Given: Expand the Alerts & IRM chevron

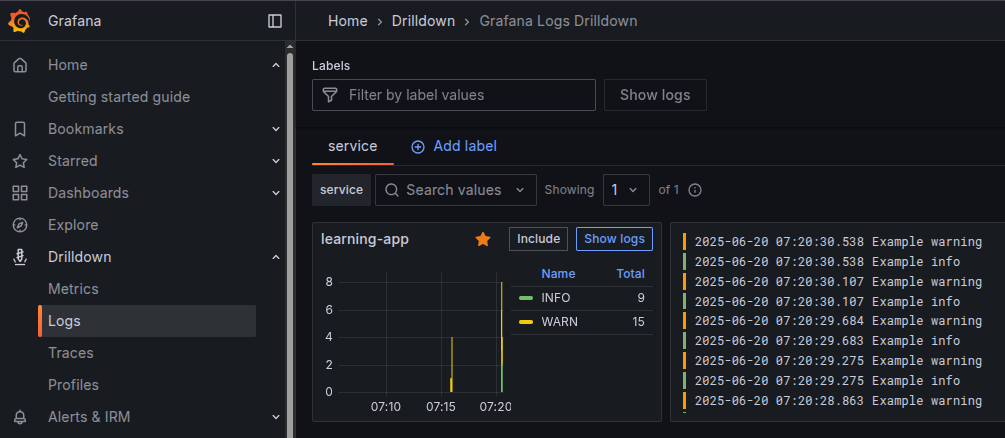Looking at the screenshot, I should [x=276, y=417].
